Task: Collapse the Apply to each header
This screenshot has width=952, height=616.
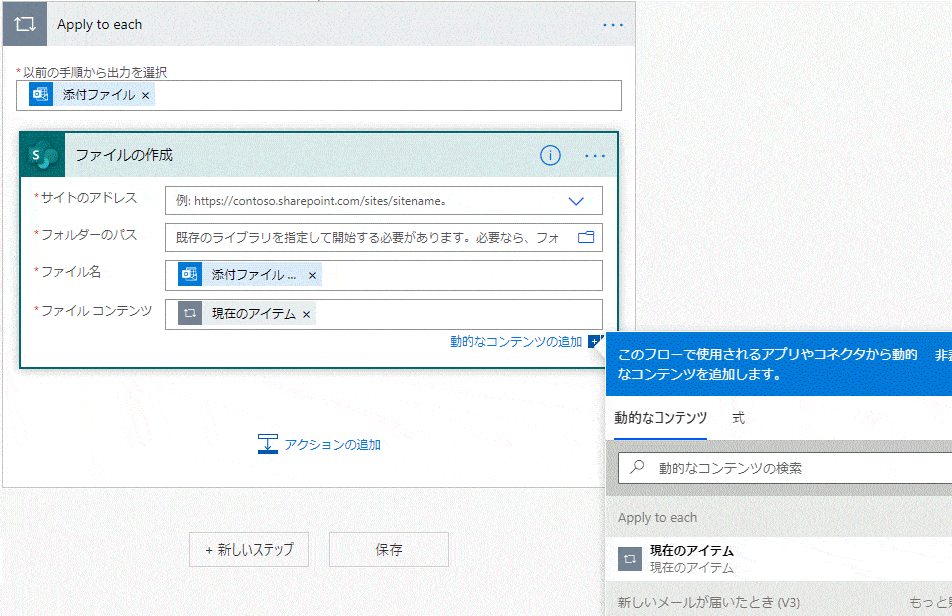Action: click(x=300, y=24)
